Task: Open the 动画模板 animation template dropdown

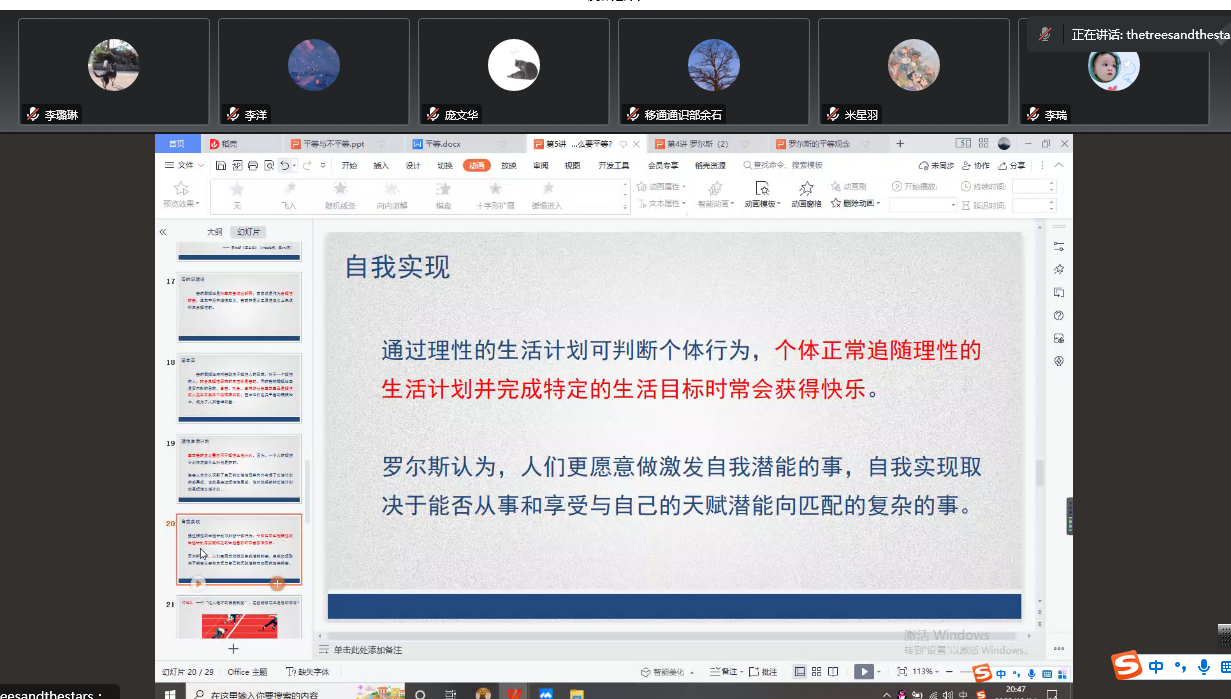Action: [x=762, y=203]
